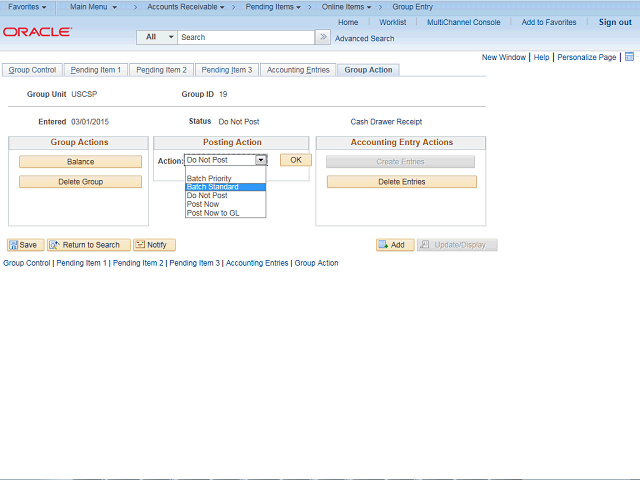This screenshot has width=640, height=480.
Task: Choose Do Not Post list option
Action: coord(225,196)
